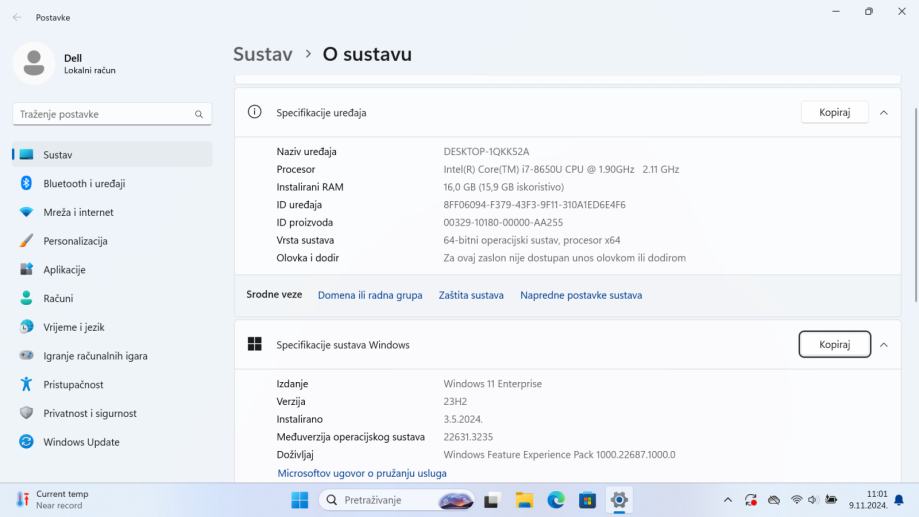
Task: Click the Dell user avatar
Action: 34,63
